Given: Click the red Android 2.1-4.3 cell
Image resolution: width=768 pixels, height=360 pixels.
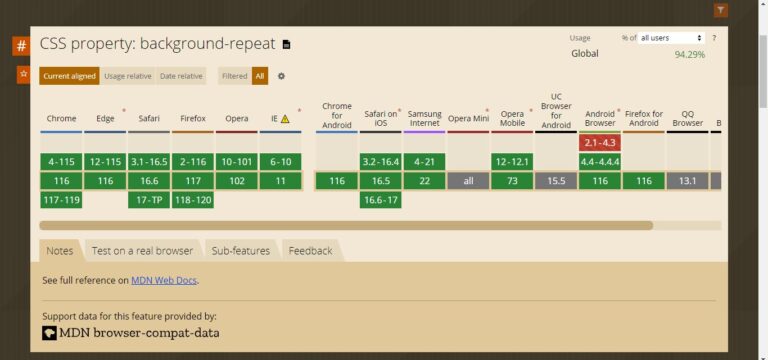Looking at the screenshot, I should 600,143.
